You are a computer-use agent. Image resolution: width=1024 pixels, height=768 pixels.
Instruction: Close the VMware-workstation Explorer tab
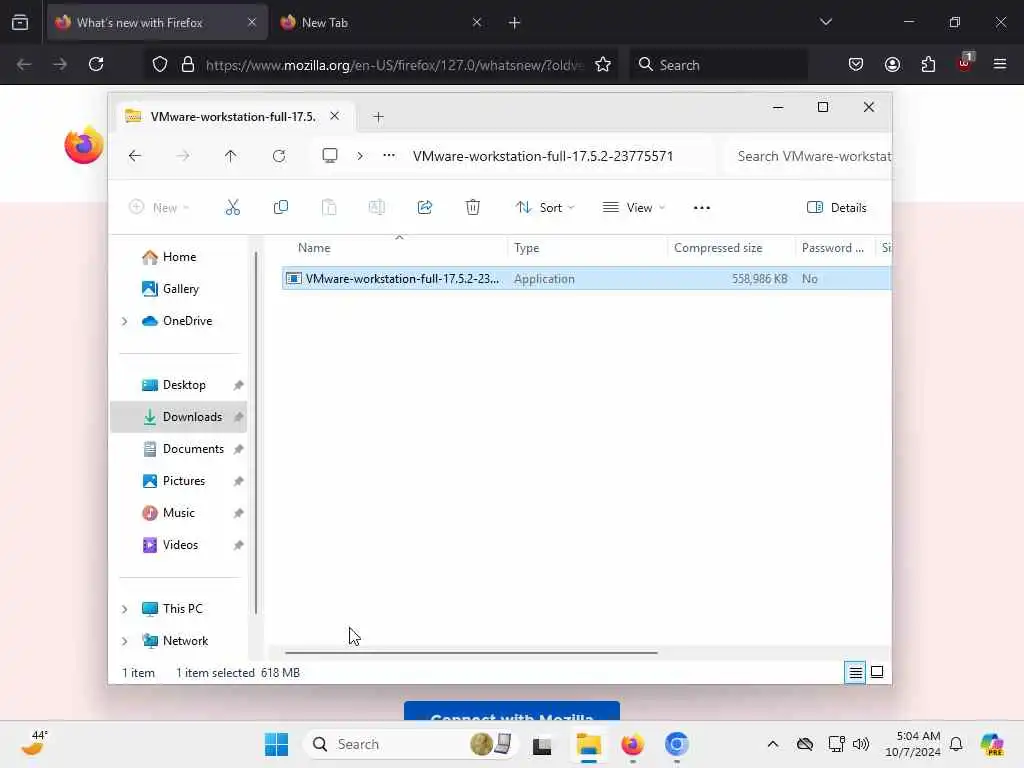pos(334,116)
